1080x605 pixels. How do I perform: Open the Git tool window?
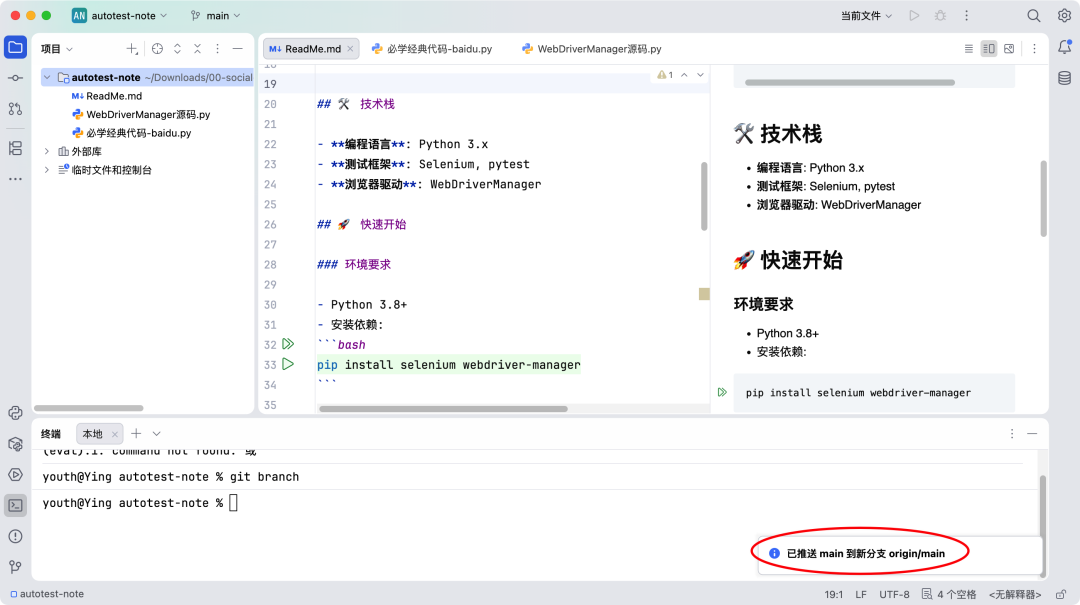15,567
